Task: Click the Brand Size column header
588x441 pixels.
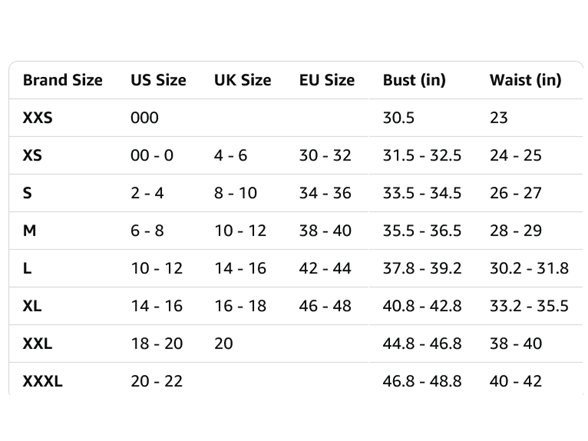Action: [x=63, y=80]
